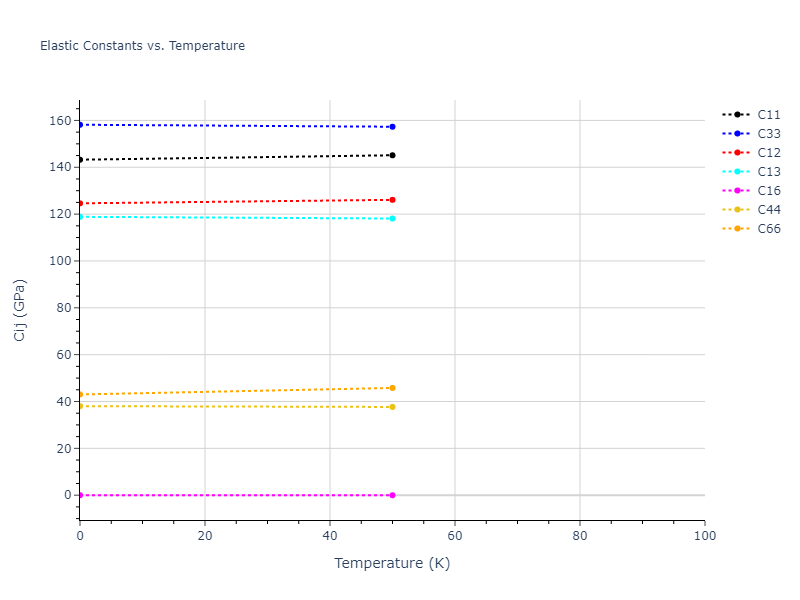
Task: Click the y-axis tick label 160
Action: tap(59, 121)
